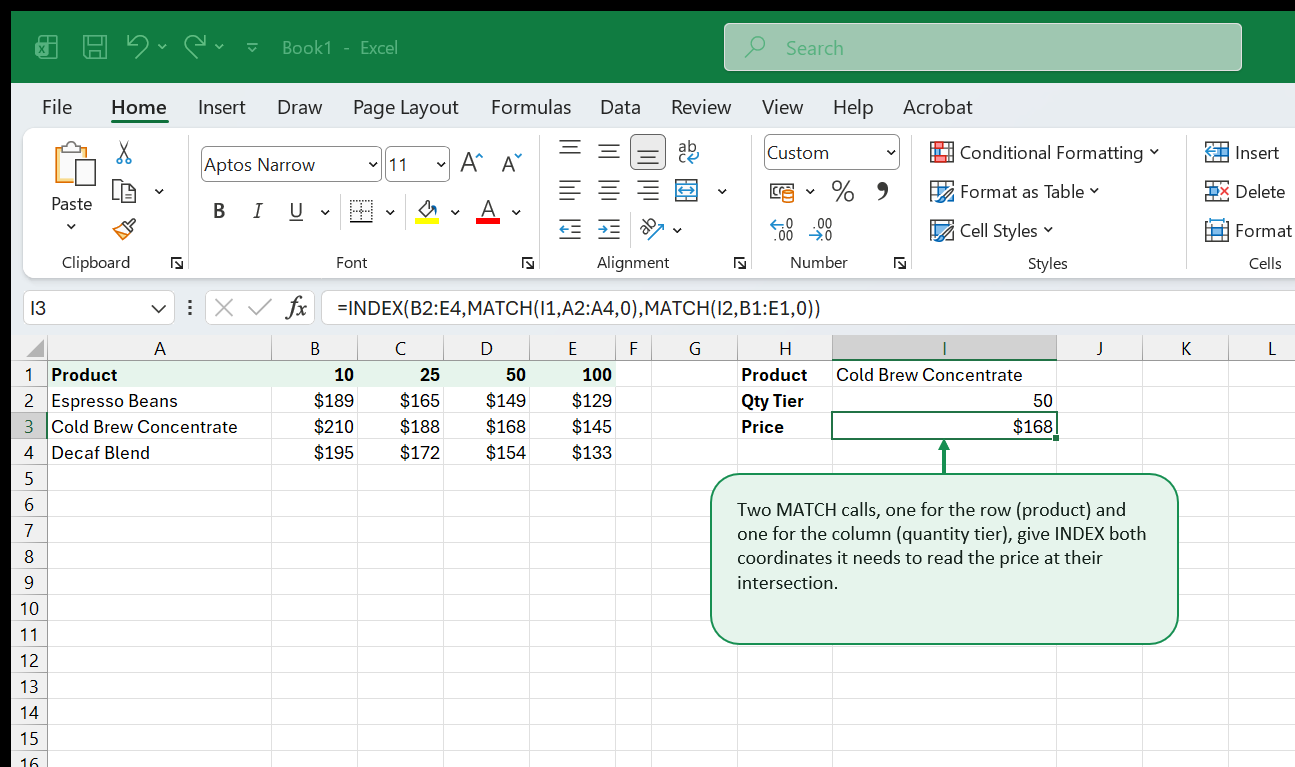Increase indent of cell text
This screenshot has height=767, width=1295.
coord(609,229)
